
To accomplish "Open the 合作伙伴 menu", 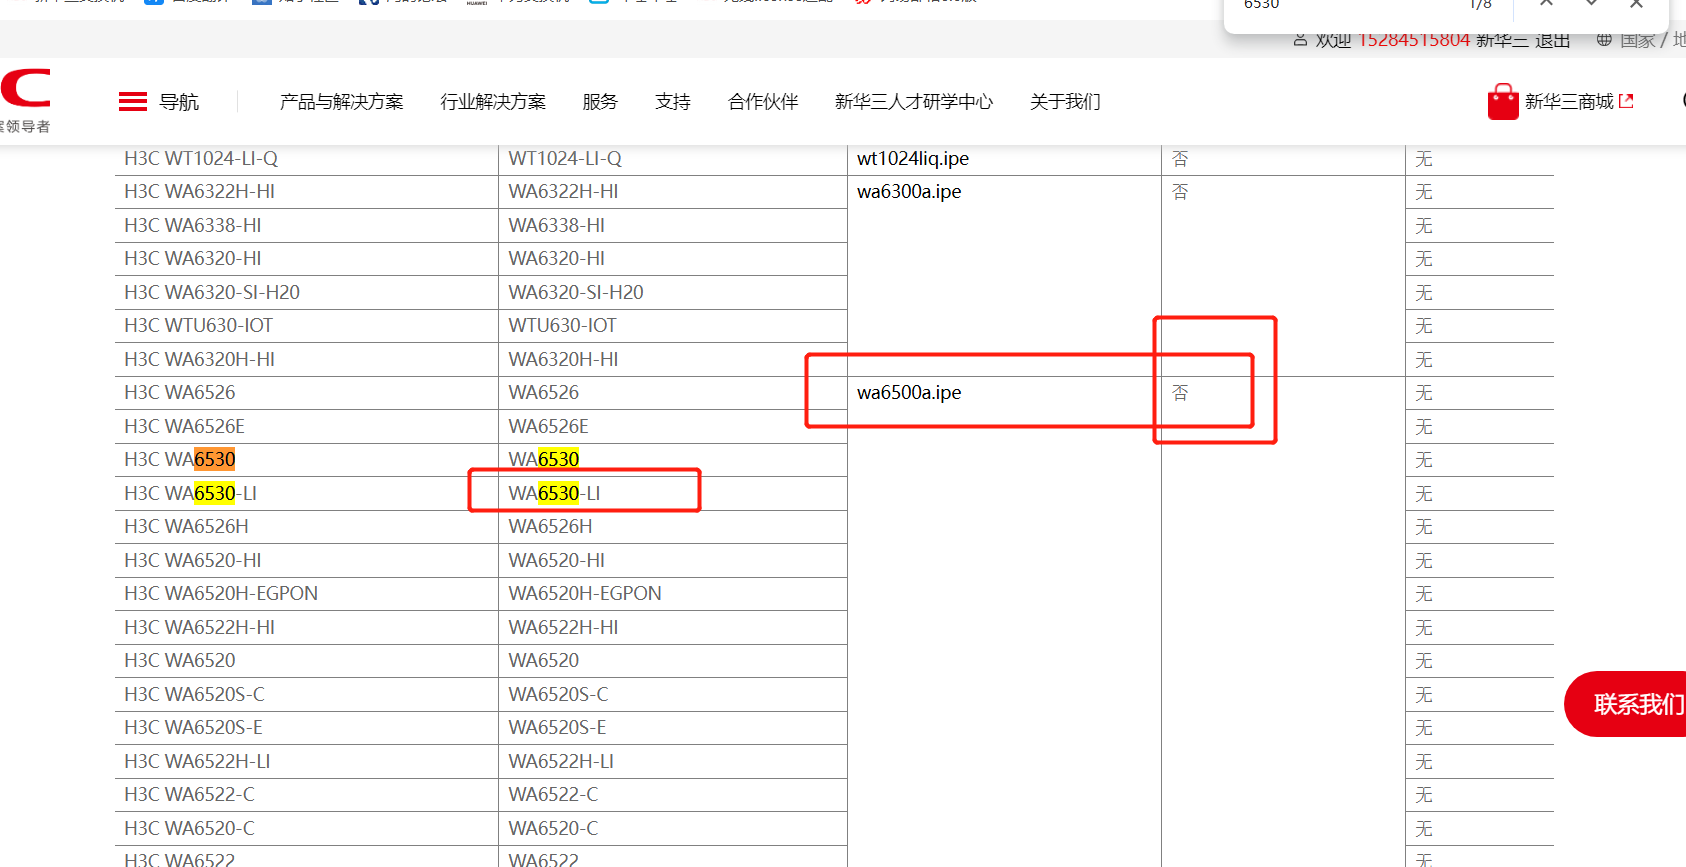I will [763, 102].
